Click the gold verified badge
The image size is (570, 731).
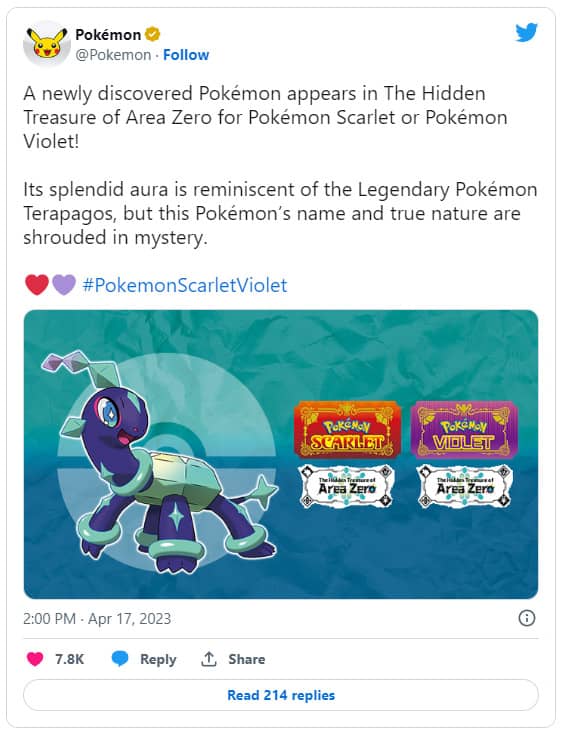[x=152, y=34]
